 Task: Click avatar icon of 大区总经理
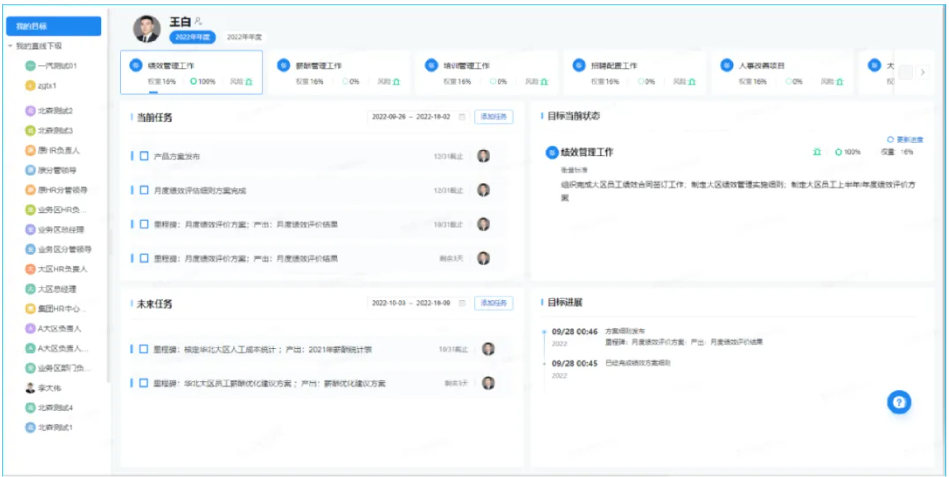point(30,289)
